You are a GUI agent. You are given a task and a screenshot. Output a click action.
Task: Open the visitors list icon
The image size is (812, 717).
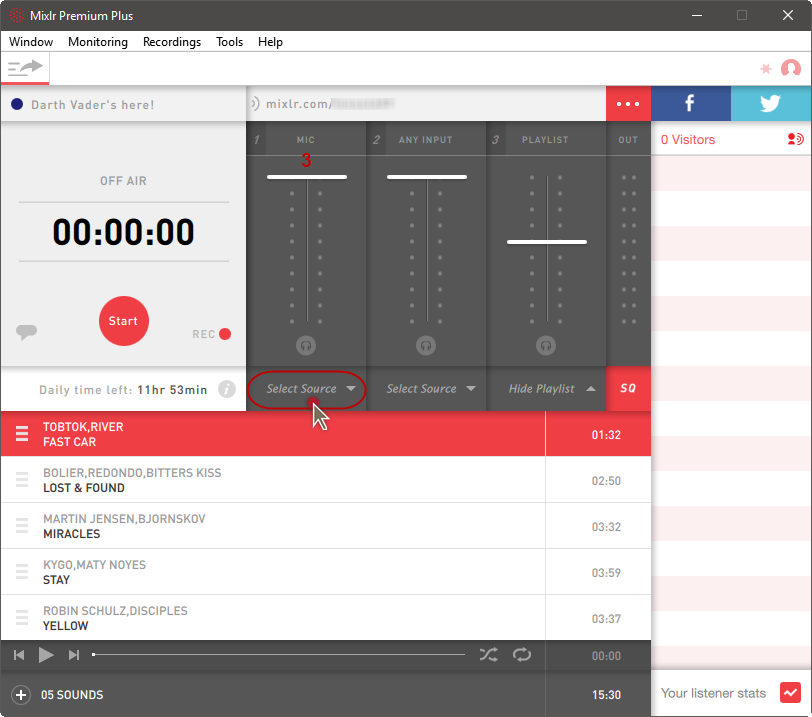(795, 139)
